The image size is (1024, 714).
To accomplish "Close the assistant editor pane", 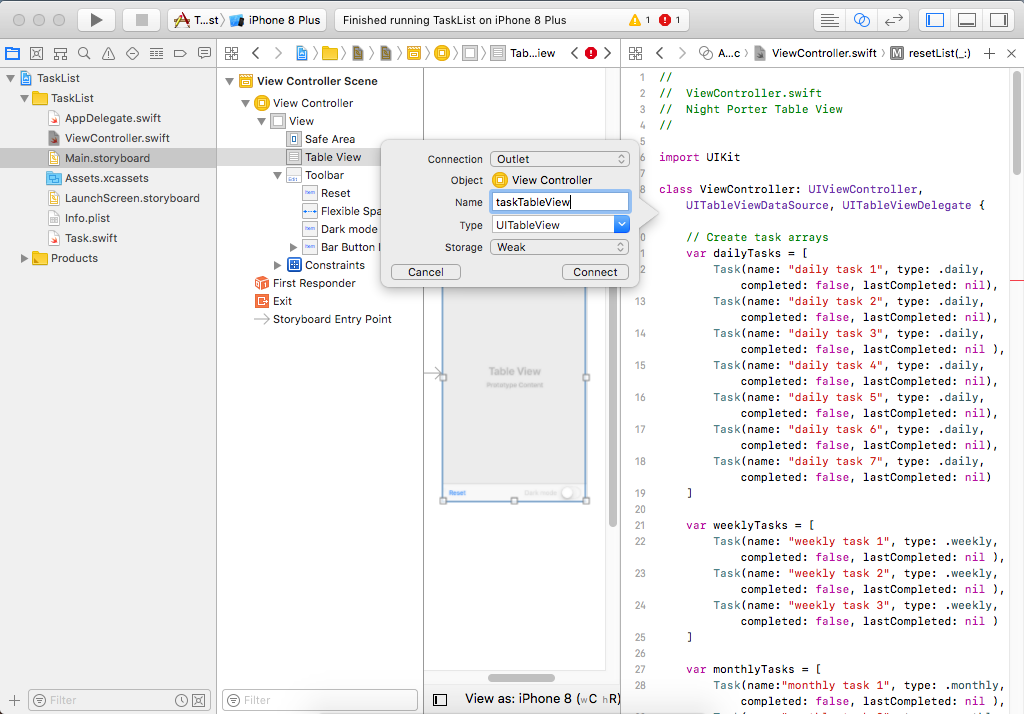I will tap(1012, 53).
